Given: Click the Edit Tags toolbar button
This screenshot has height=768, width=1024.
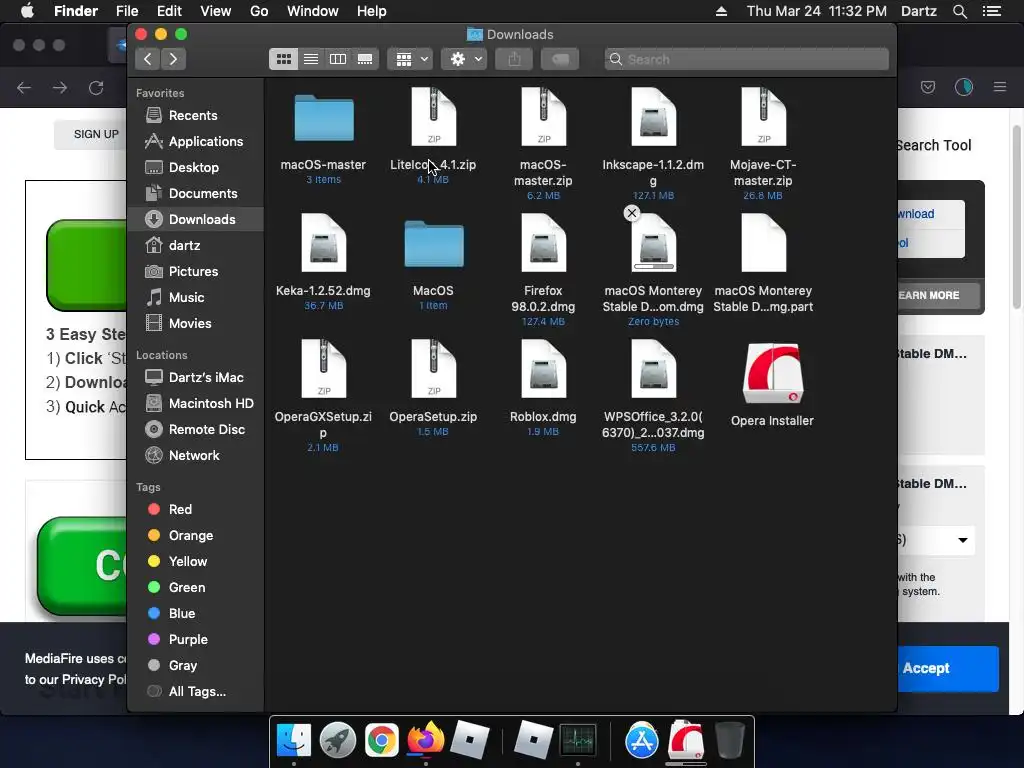Looking at the screenshot, I should point(560,59).
